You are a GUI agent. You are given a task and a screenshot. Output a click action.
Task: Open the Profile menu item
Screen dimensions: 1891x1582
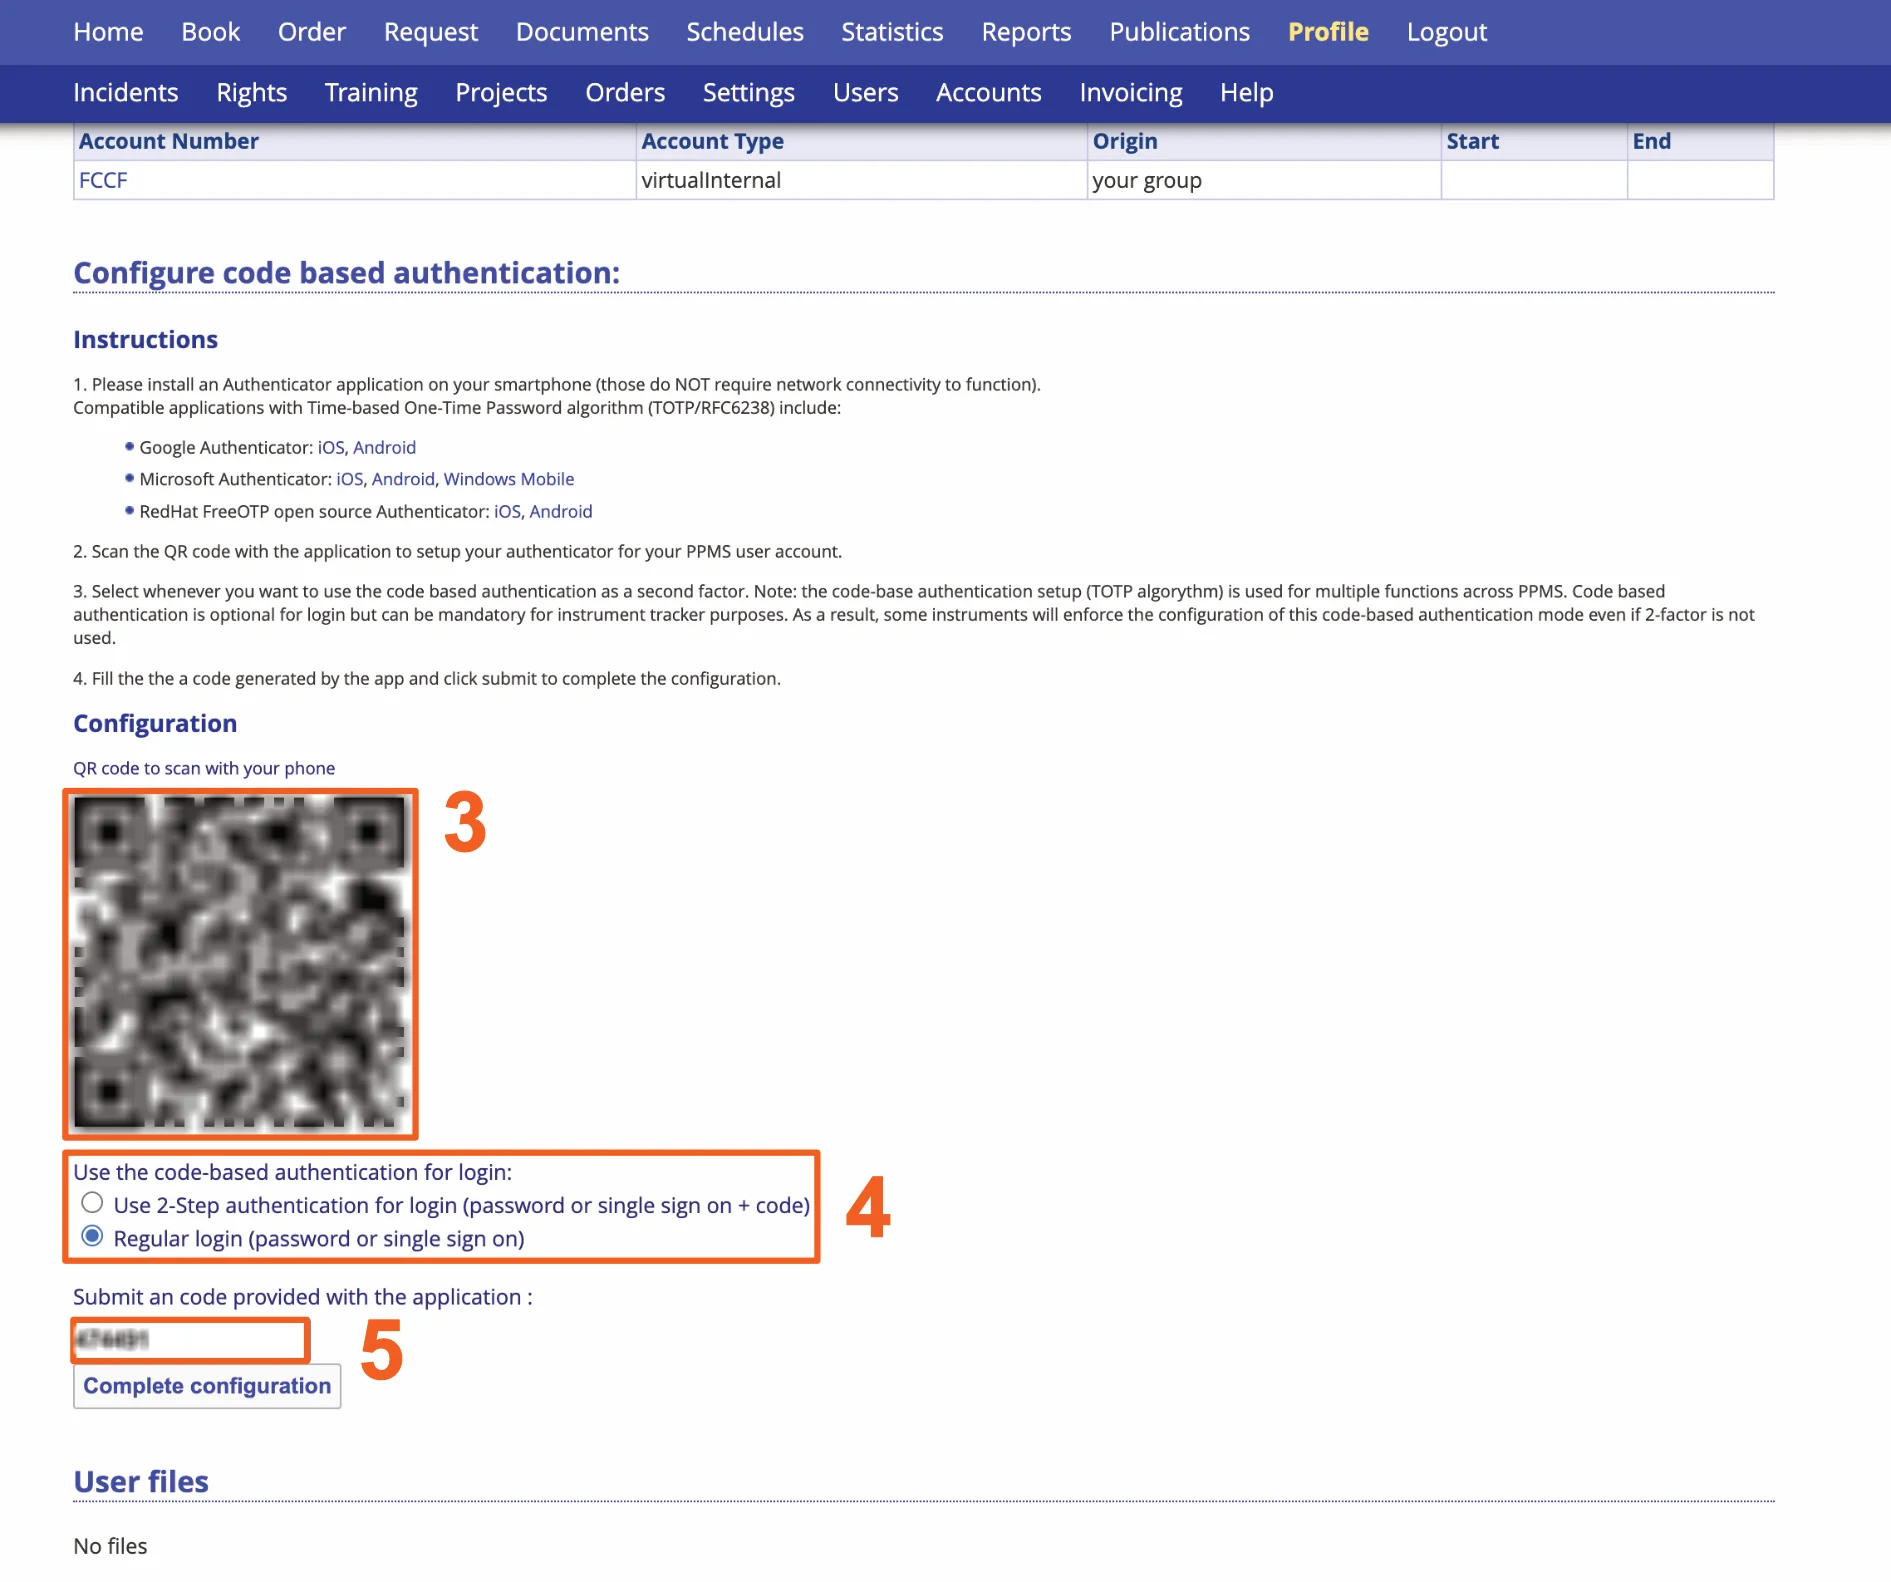pyautogui.click(x=1328, y=32)
